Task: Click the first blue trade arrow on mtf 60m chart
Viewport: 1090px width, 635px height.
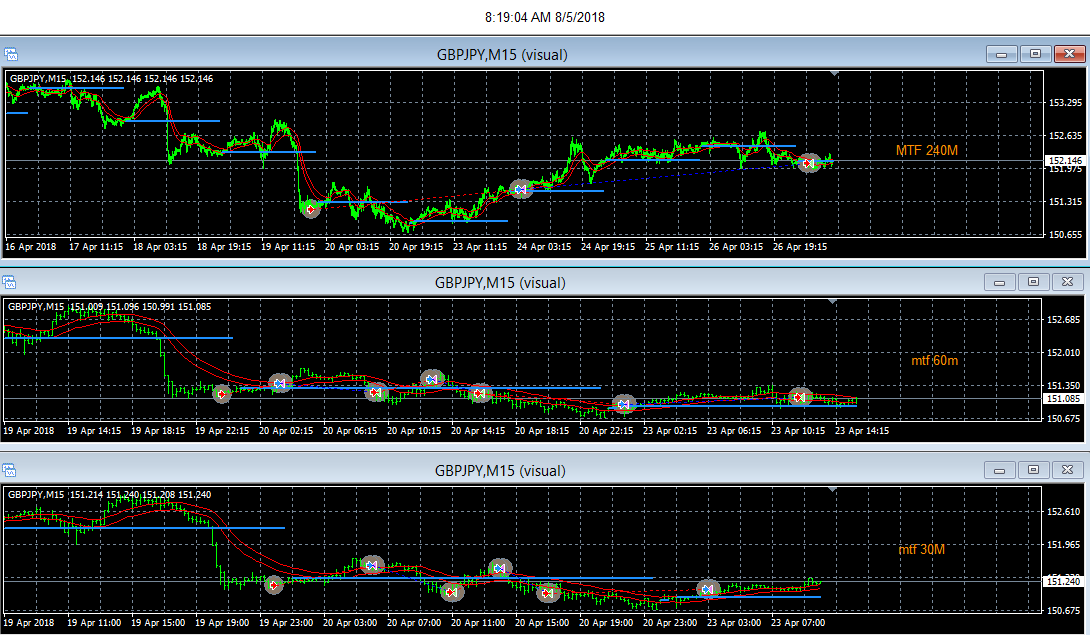Action: click(280, 383)
